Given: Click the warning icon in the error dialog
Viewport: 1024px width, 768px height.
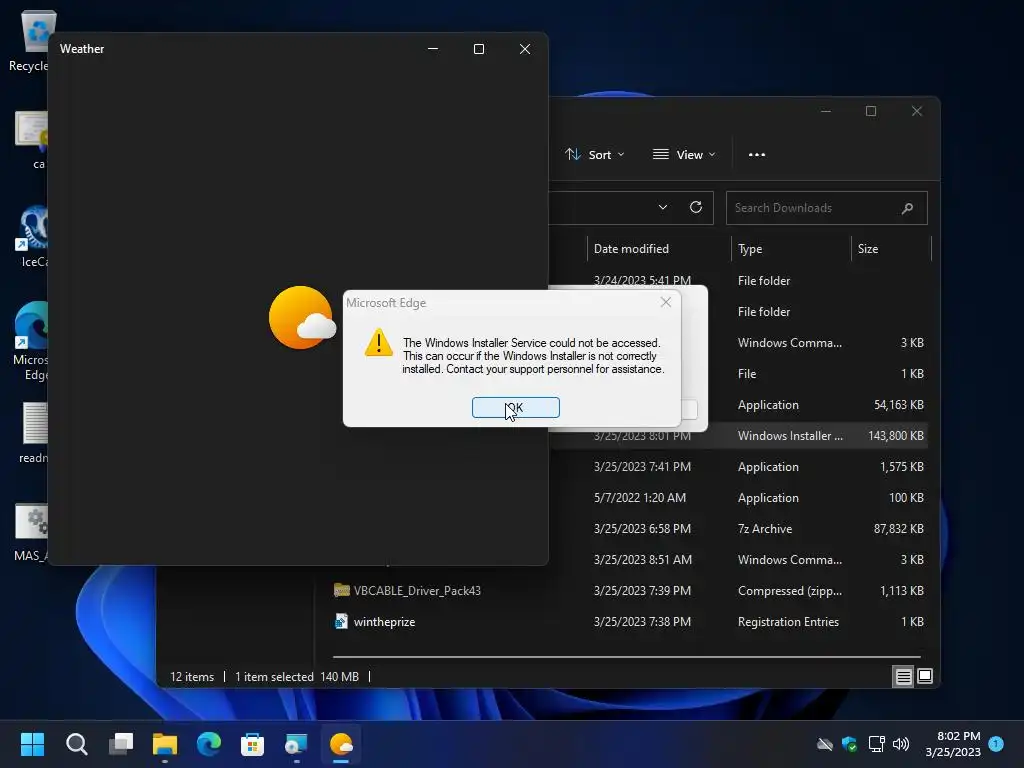Looking at the screenshot, I should coord(379,343).
